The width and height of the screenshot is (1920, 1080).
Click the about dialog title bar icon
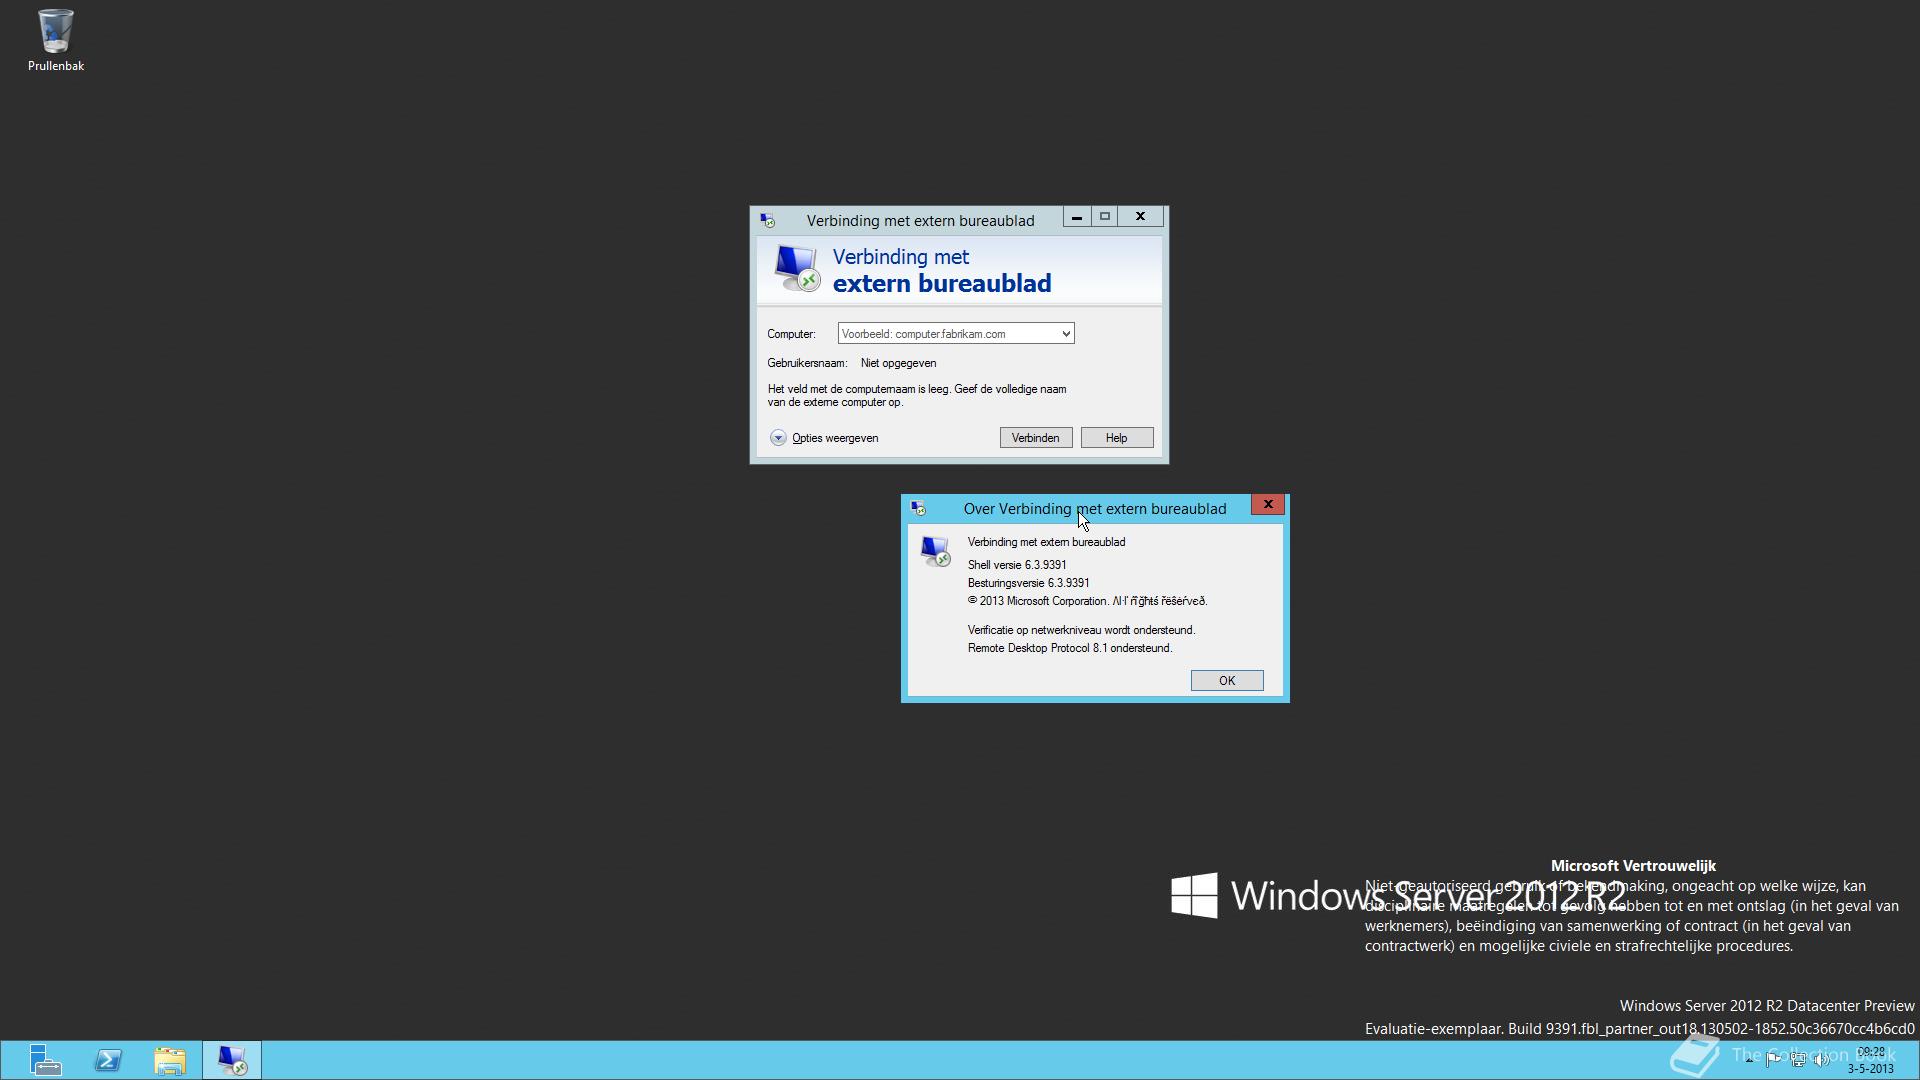pyautogui.click(x=918, y=509)
